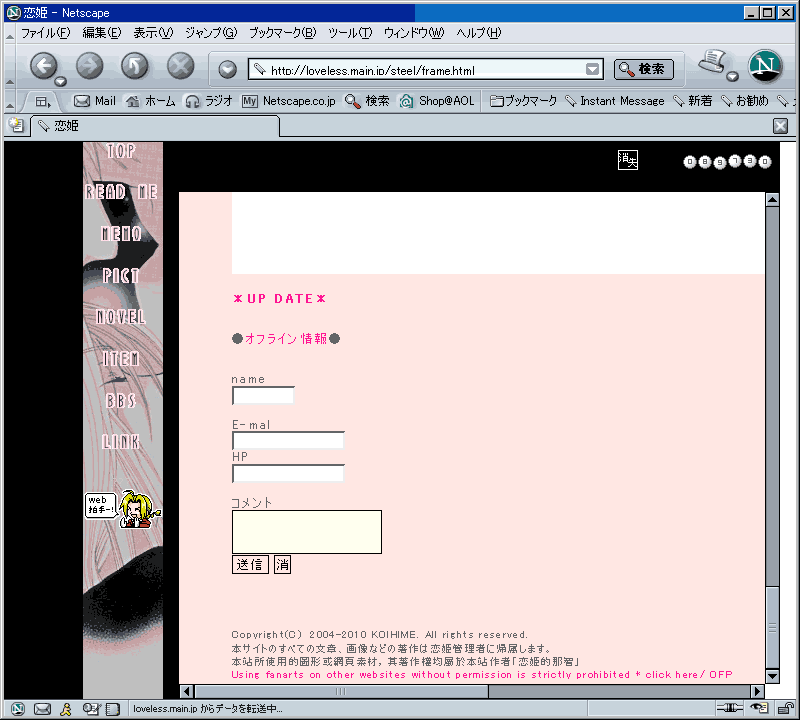800x720 pixels.
Task: Reset the form with 消 button
Action: click(282, 565)
